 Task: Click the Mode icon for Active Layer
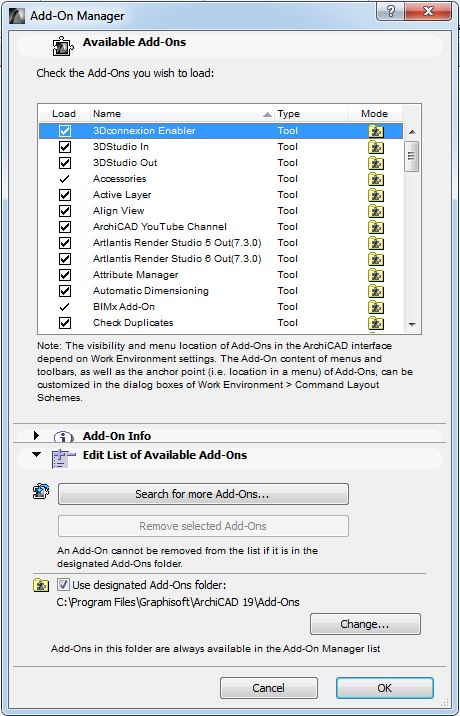376,195
